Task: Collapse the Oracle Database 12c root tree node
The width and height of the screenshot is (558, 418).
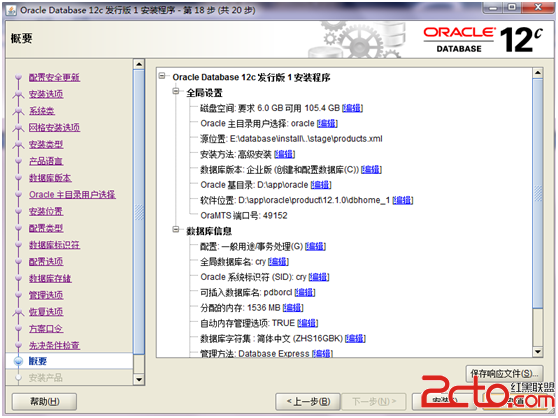Action: point(162,76)
